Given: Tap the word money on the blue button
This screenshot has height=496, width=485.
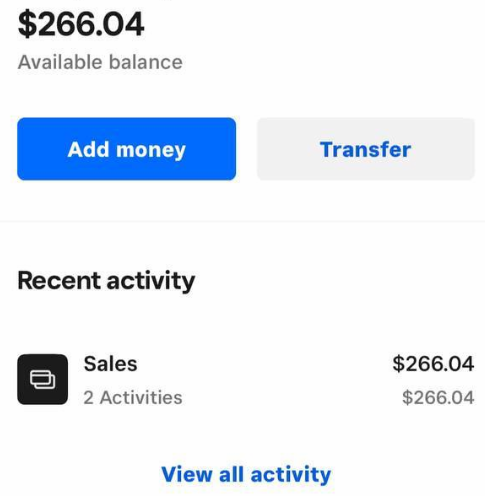Looking at the screenshot, I should pyautogui.click(x=151, y=150).
